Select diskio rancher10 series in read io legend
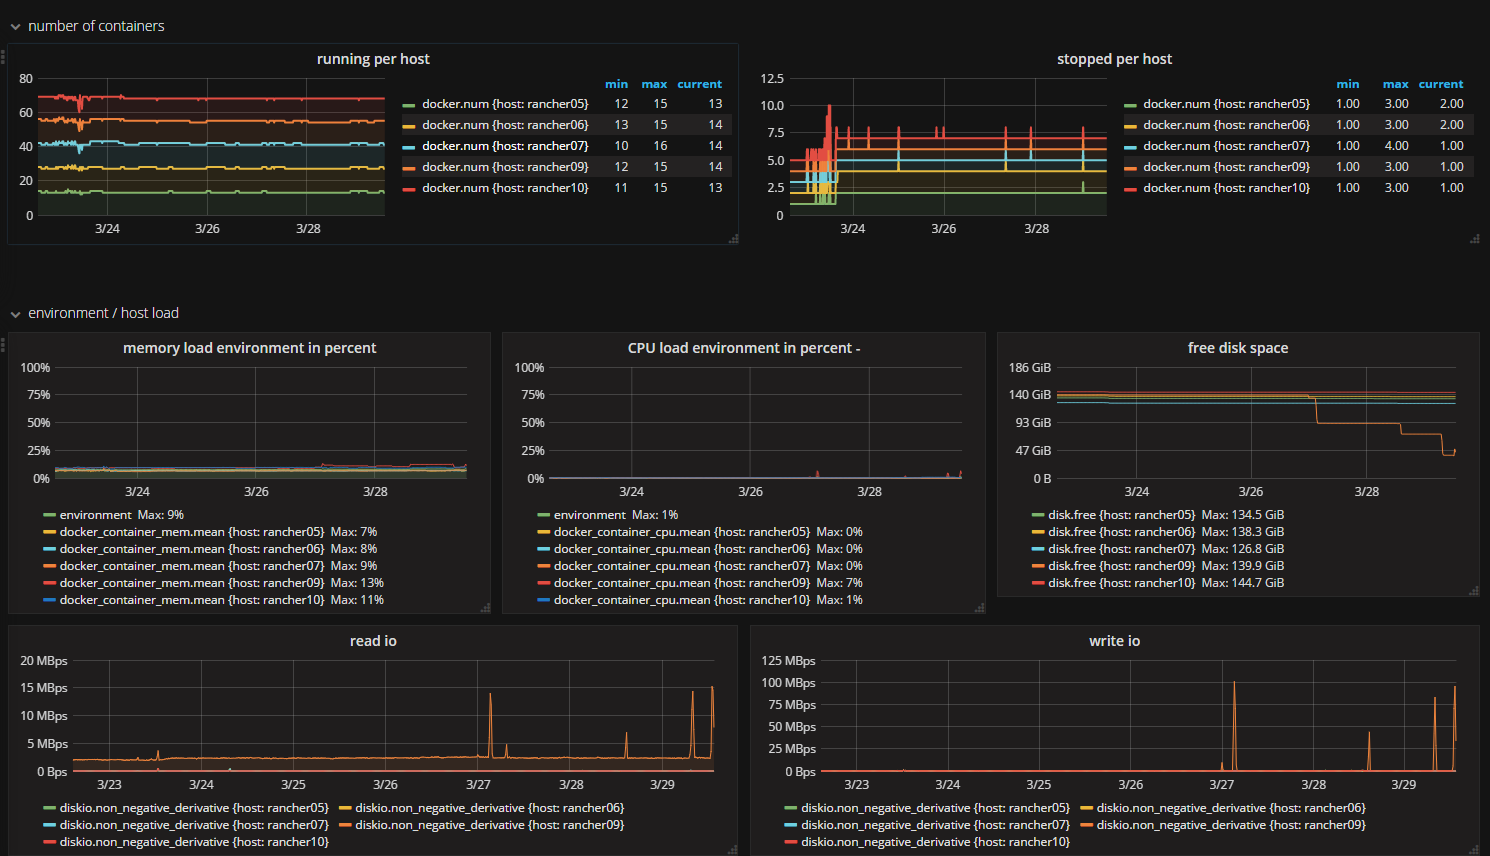 click(194, 842)
